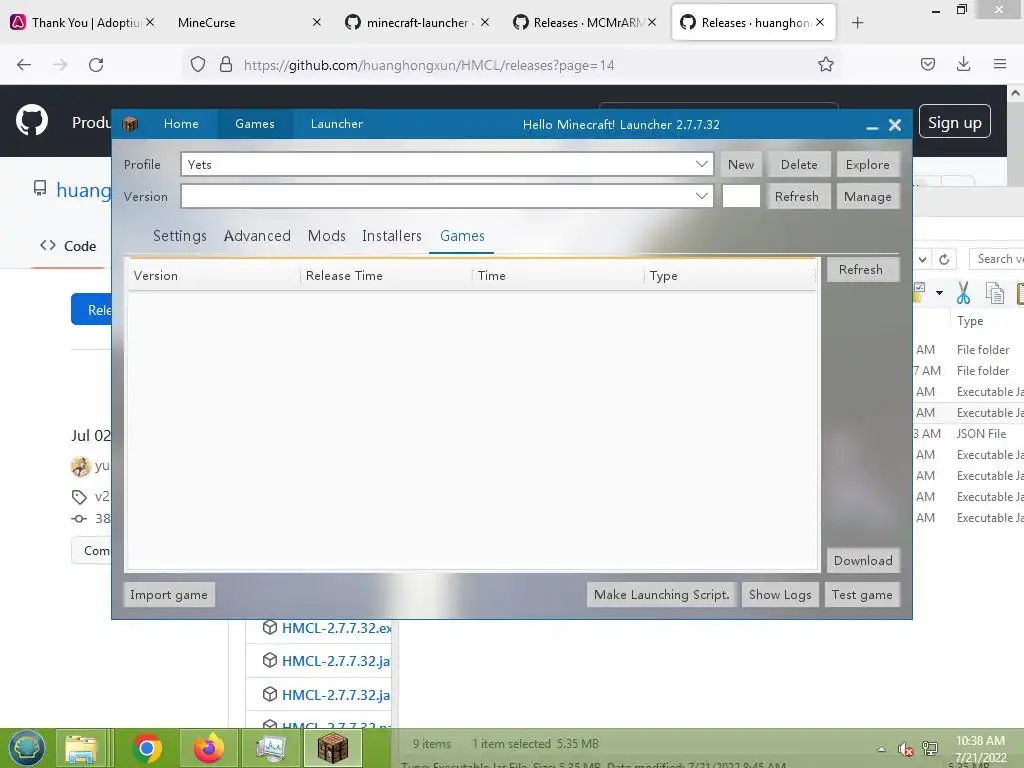Open the Settings sub-tab
The height and width of the screenshot is (768, 1024).
pyautogui.click(x=180, y=236)
